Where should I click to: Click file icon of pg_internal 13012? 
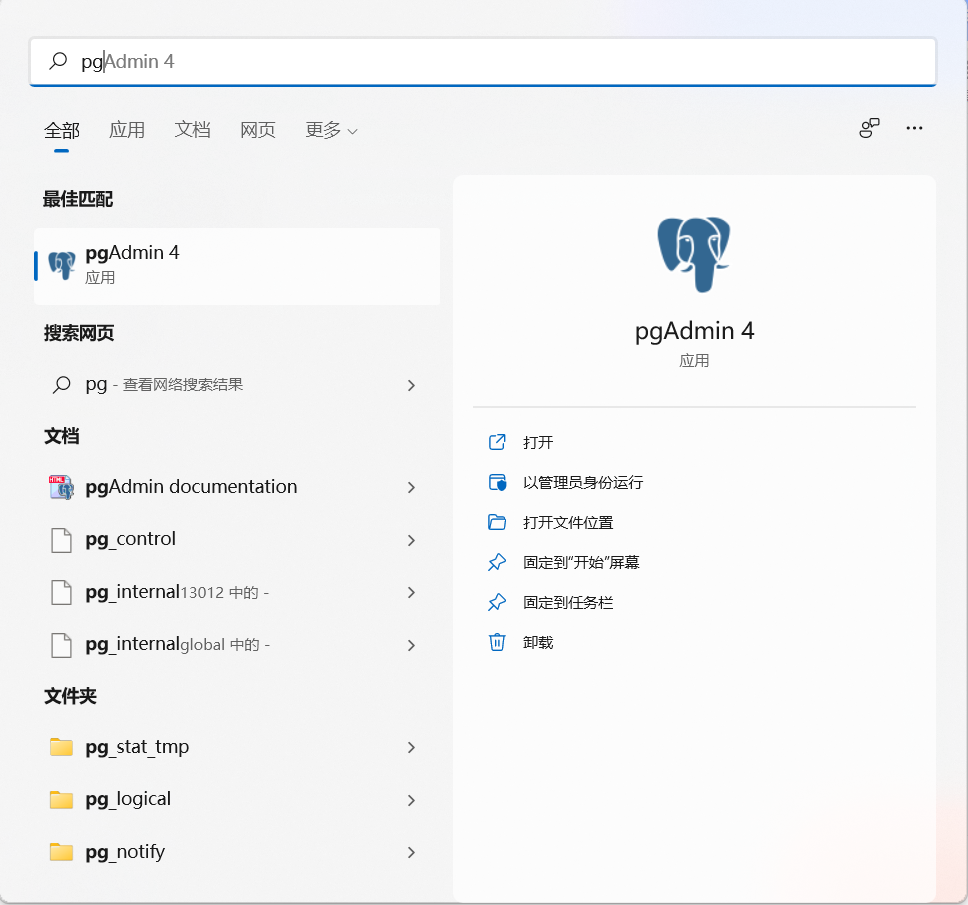[61, 593]
